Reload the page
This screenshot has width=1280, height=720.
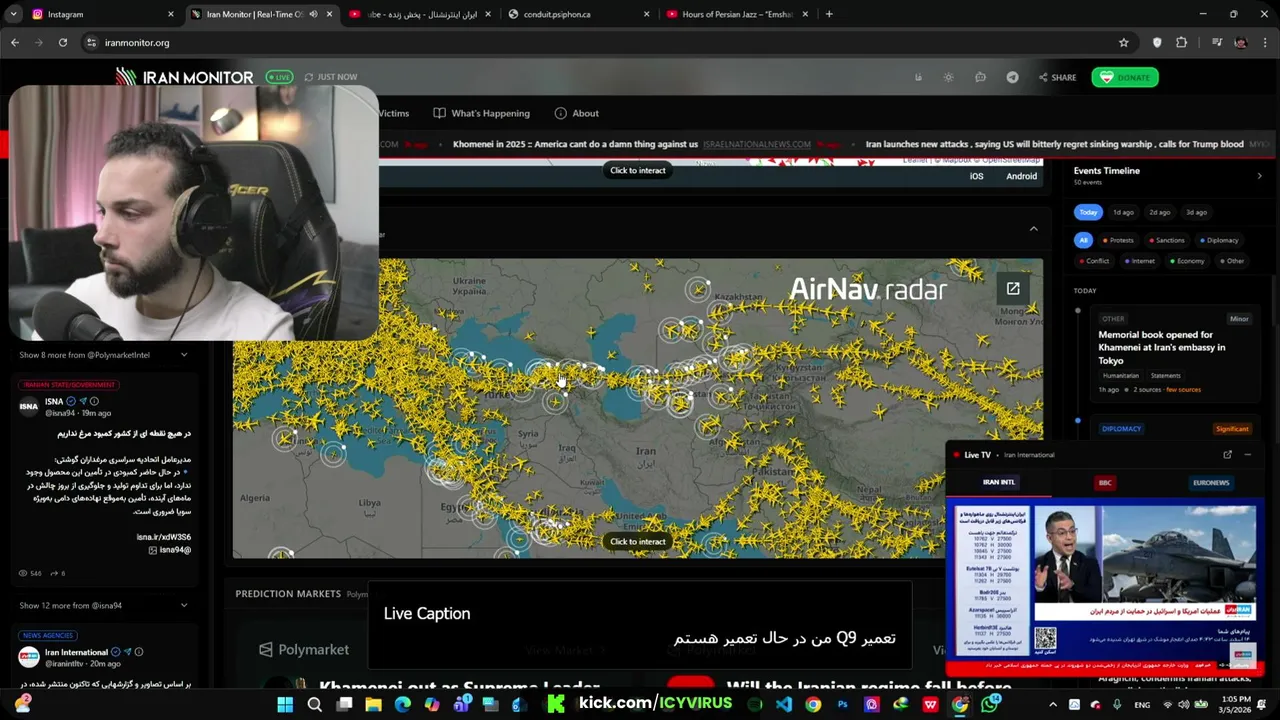point(62,42)
